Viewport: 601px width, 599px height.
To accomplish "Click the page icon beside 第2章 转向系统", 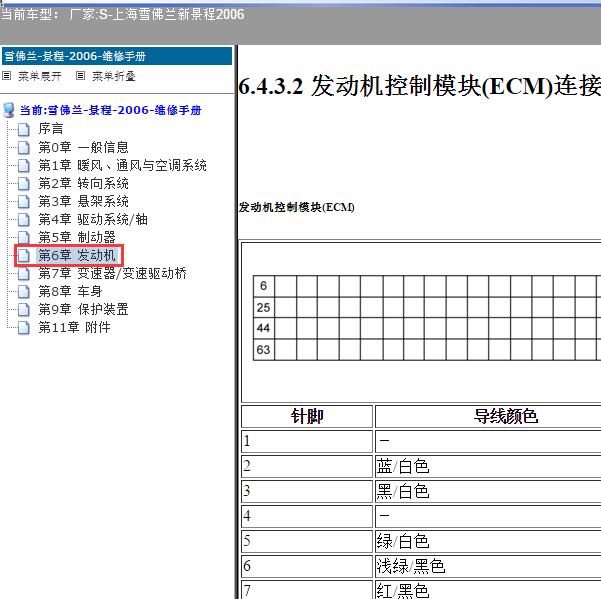I will pyautogui.click(x=24, y=184).
